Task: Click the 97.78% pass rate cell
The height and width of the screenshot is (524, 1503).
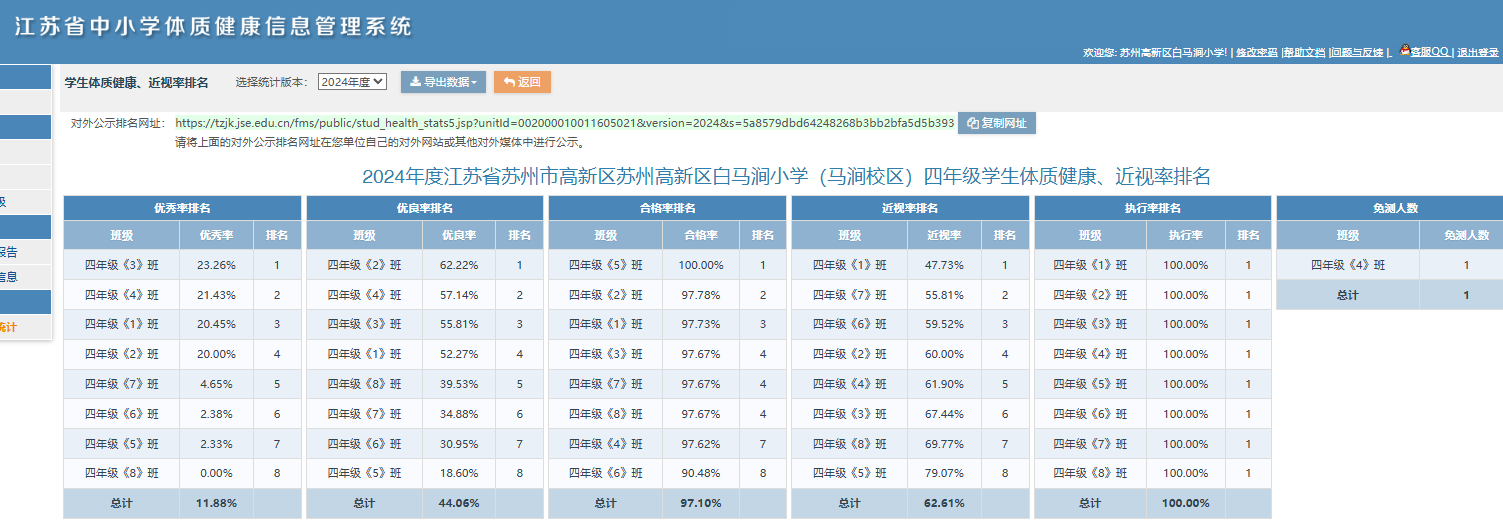Action: click(x=701, y=295)
